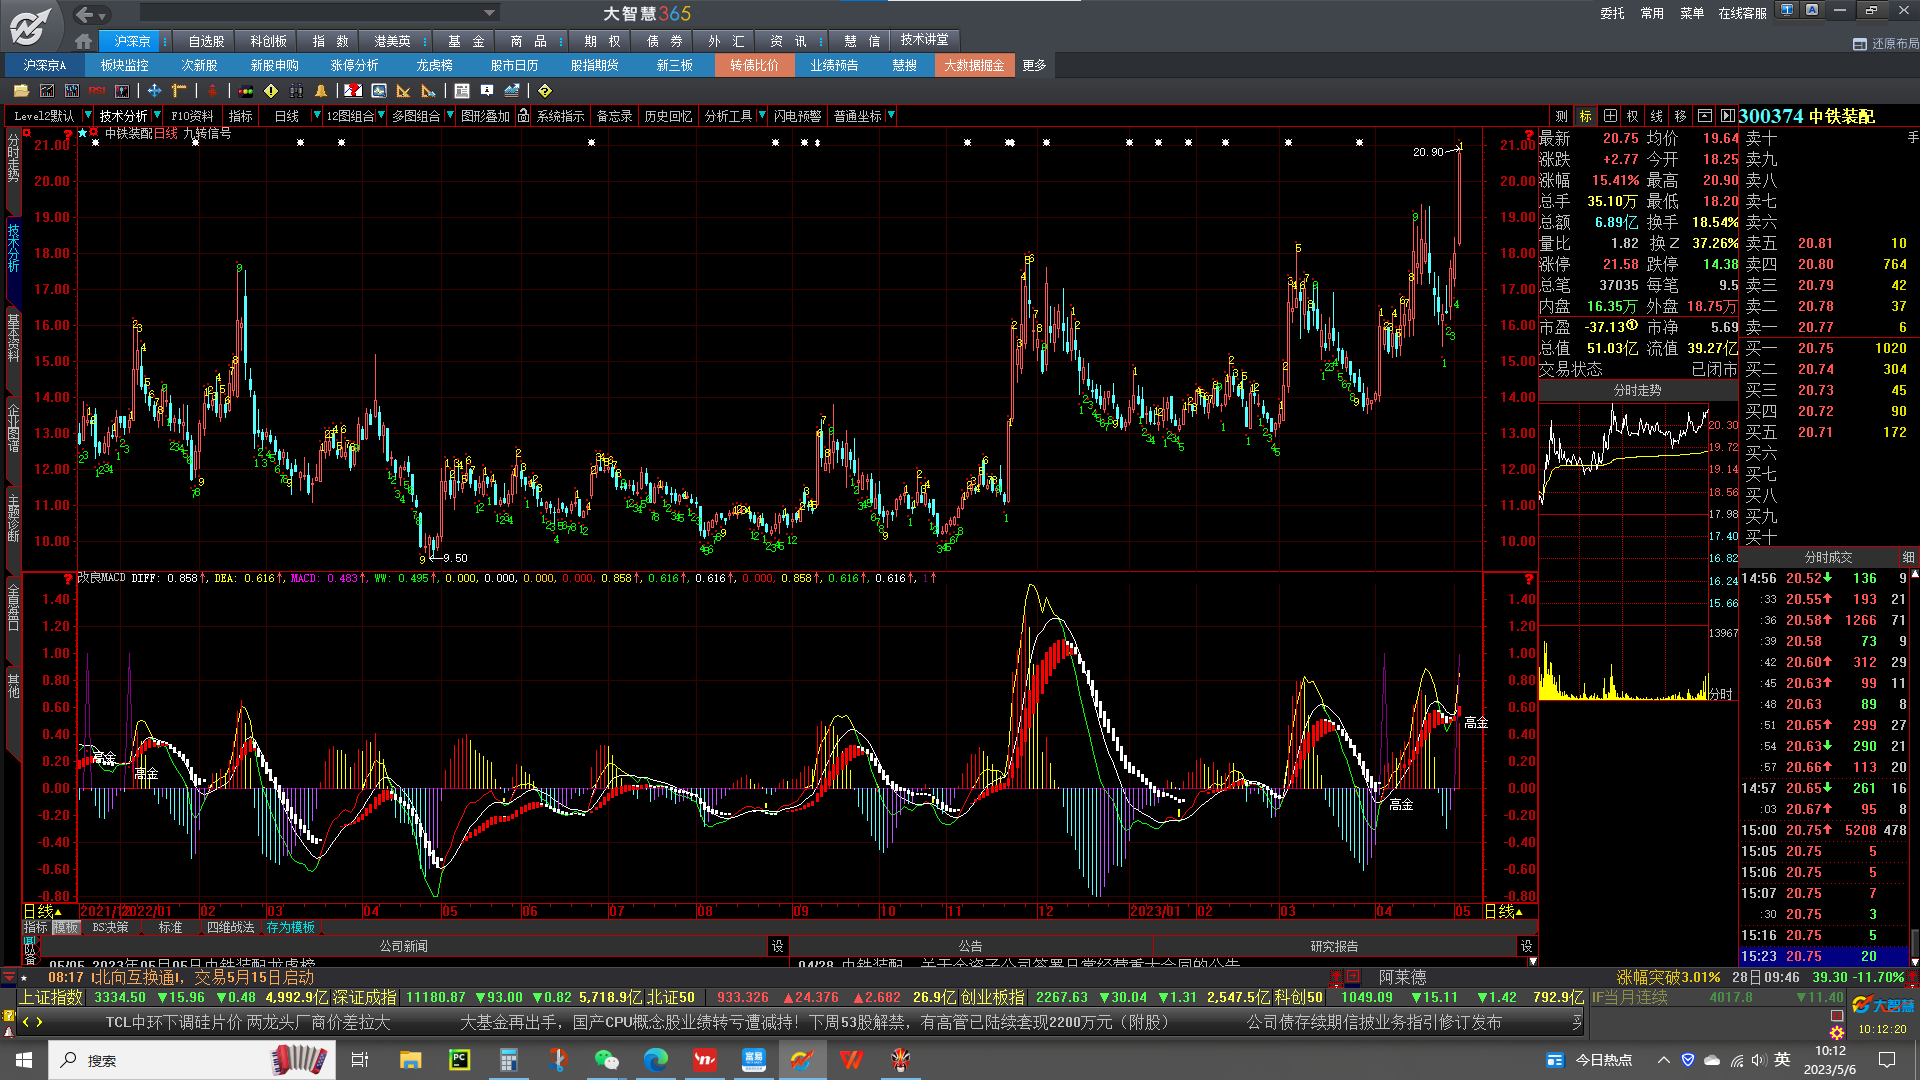Click the yellow bell alert icon
Image resolution: width=1920 pixels, height=1080 pixels.
[x=321, y=91]
